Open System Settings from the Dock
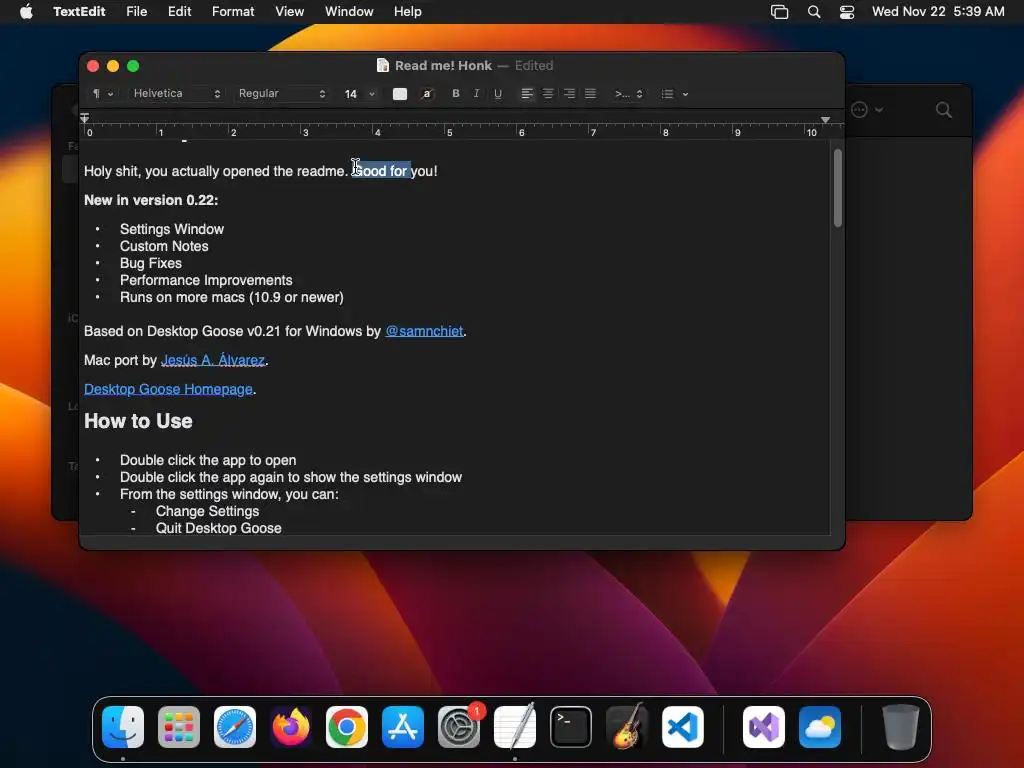This screenshot has width=1024, height=768. [x=459, y=727]
